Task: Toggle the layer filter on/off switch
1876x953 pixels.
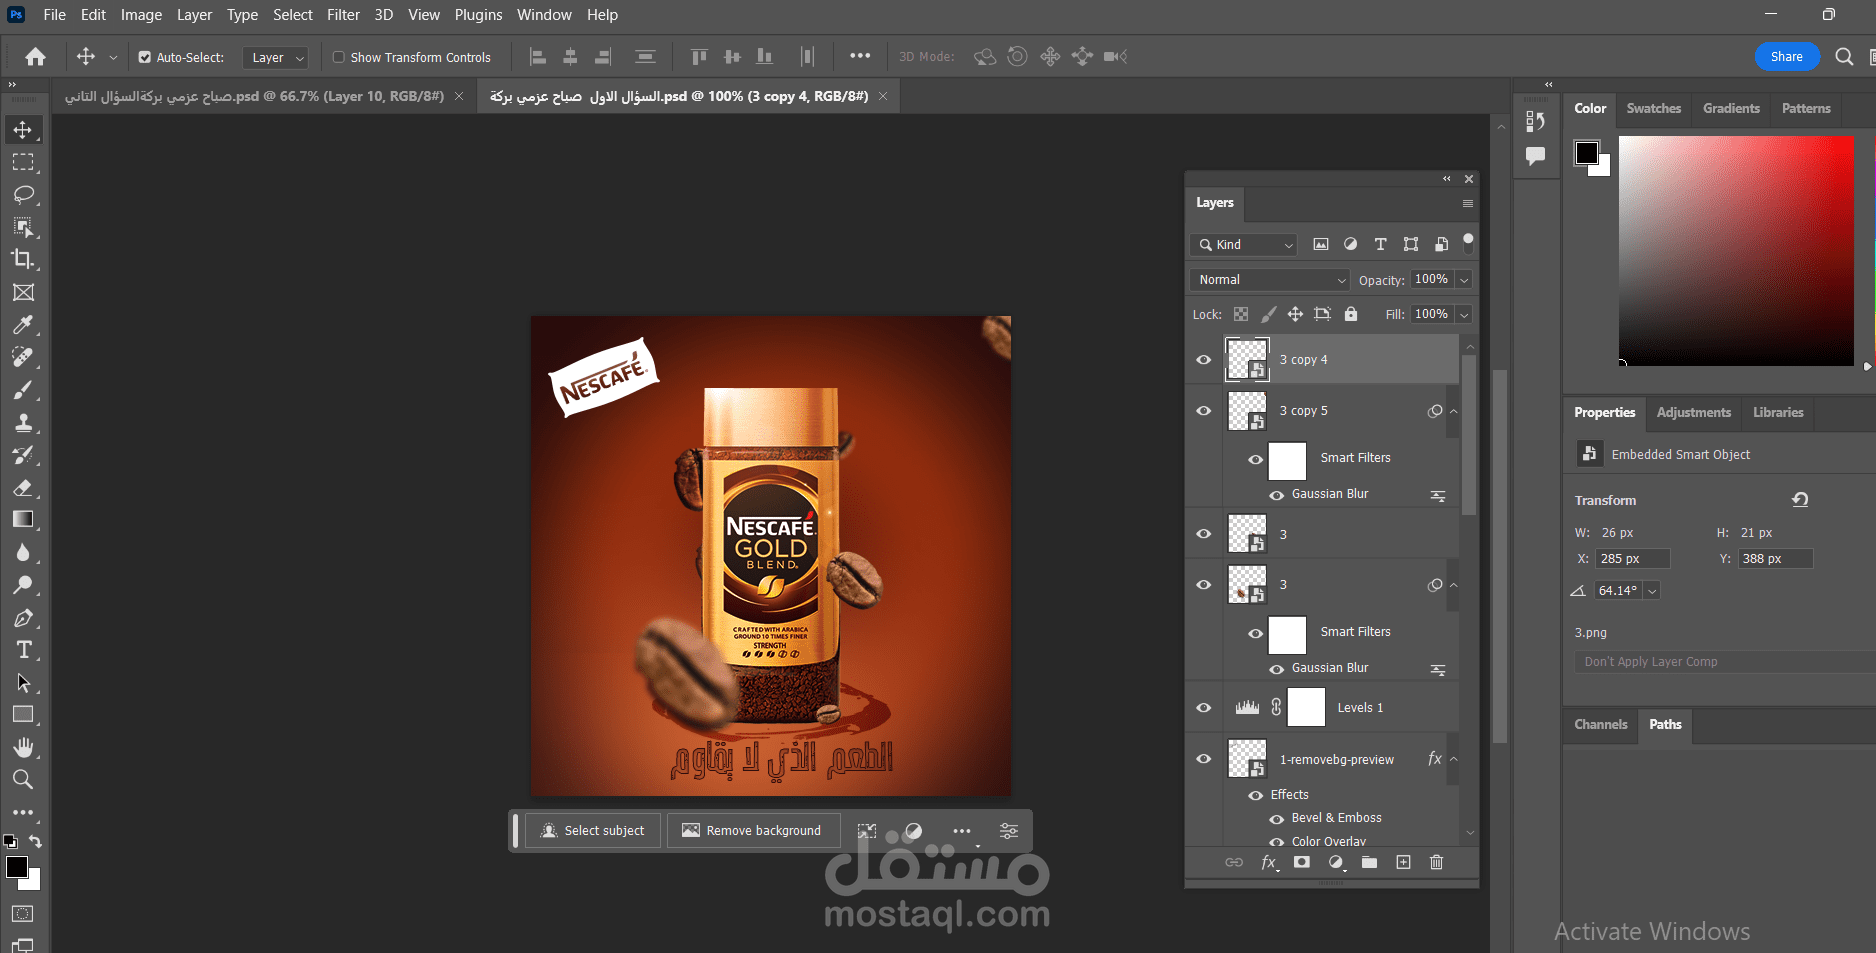Action: point(1468,243)
